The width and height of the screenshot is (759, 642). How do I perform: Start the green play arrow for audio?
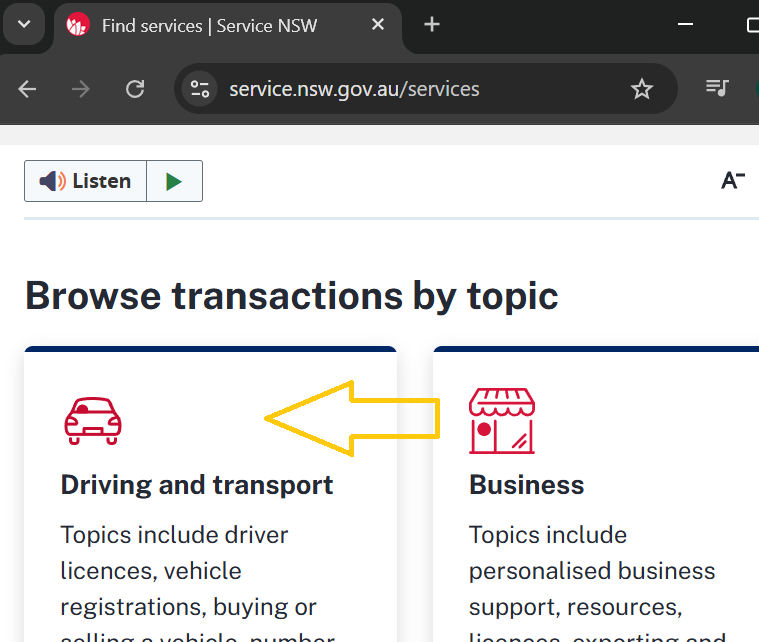click(x=174, y=181)
